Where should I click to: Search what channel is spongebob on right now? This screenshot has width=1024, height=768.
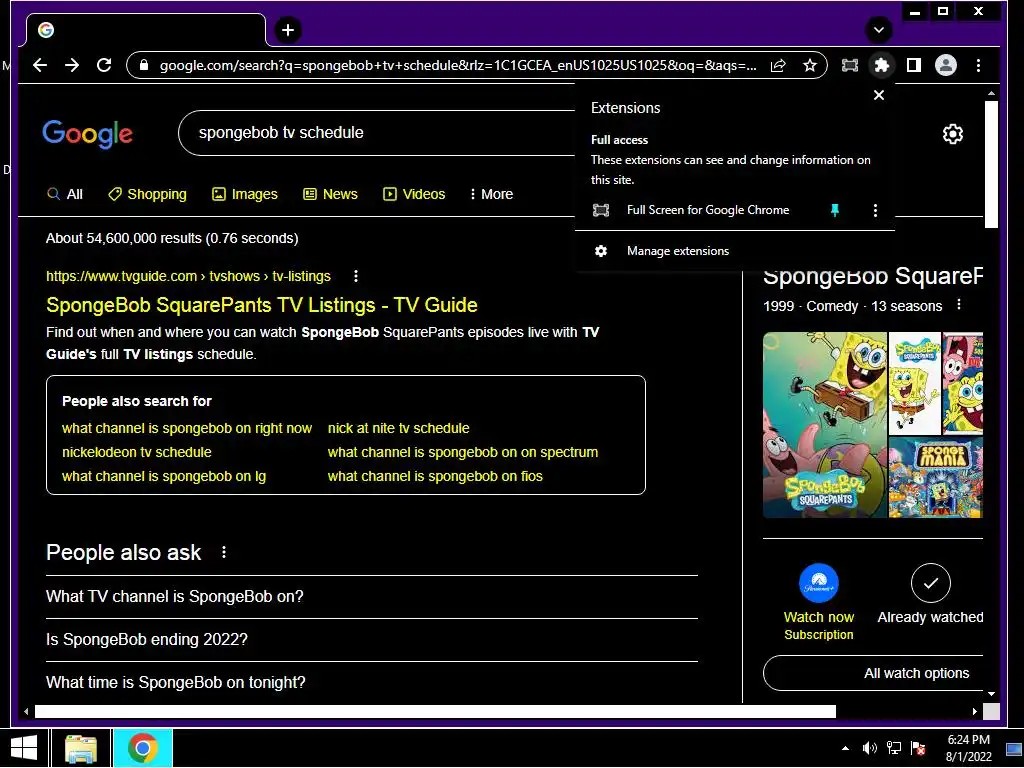187,428
